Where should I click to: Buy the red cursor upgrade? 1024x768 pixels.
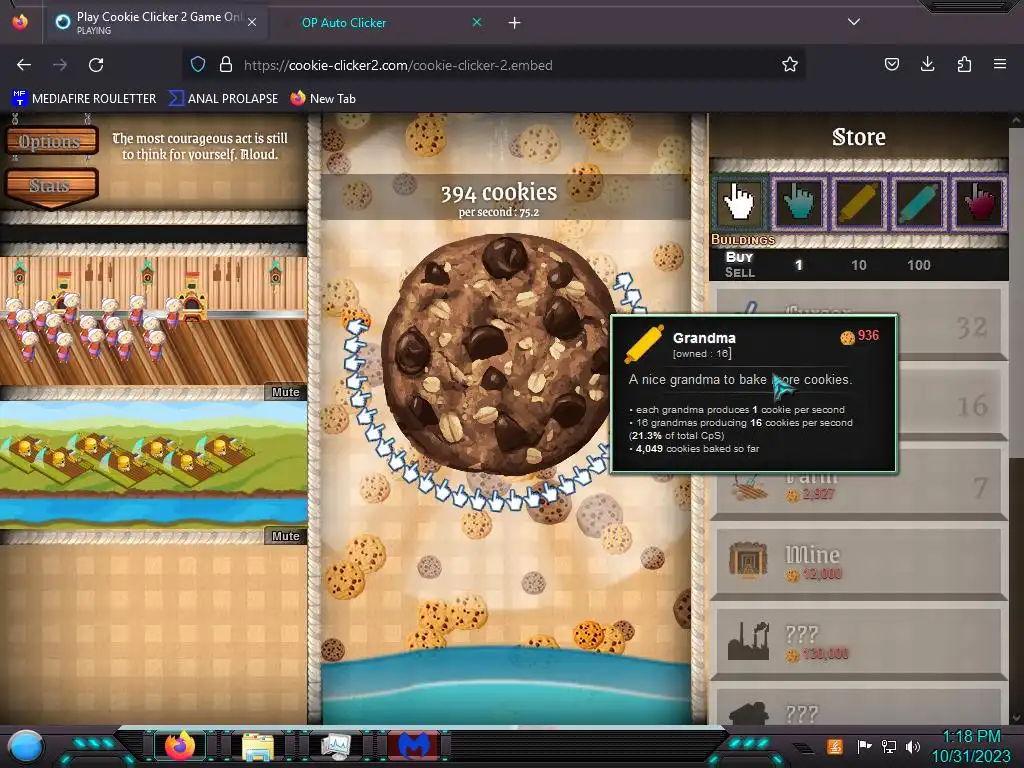pyautogui.click(x=978, y=202)
